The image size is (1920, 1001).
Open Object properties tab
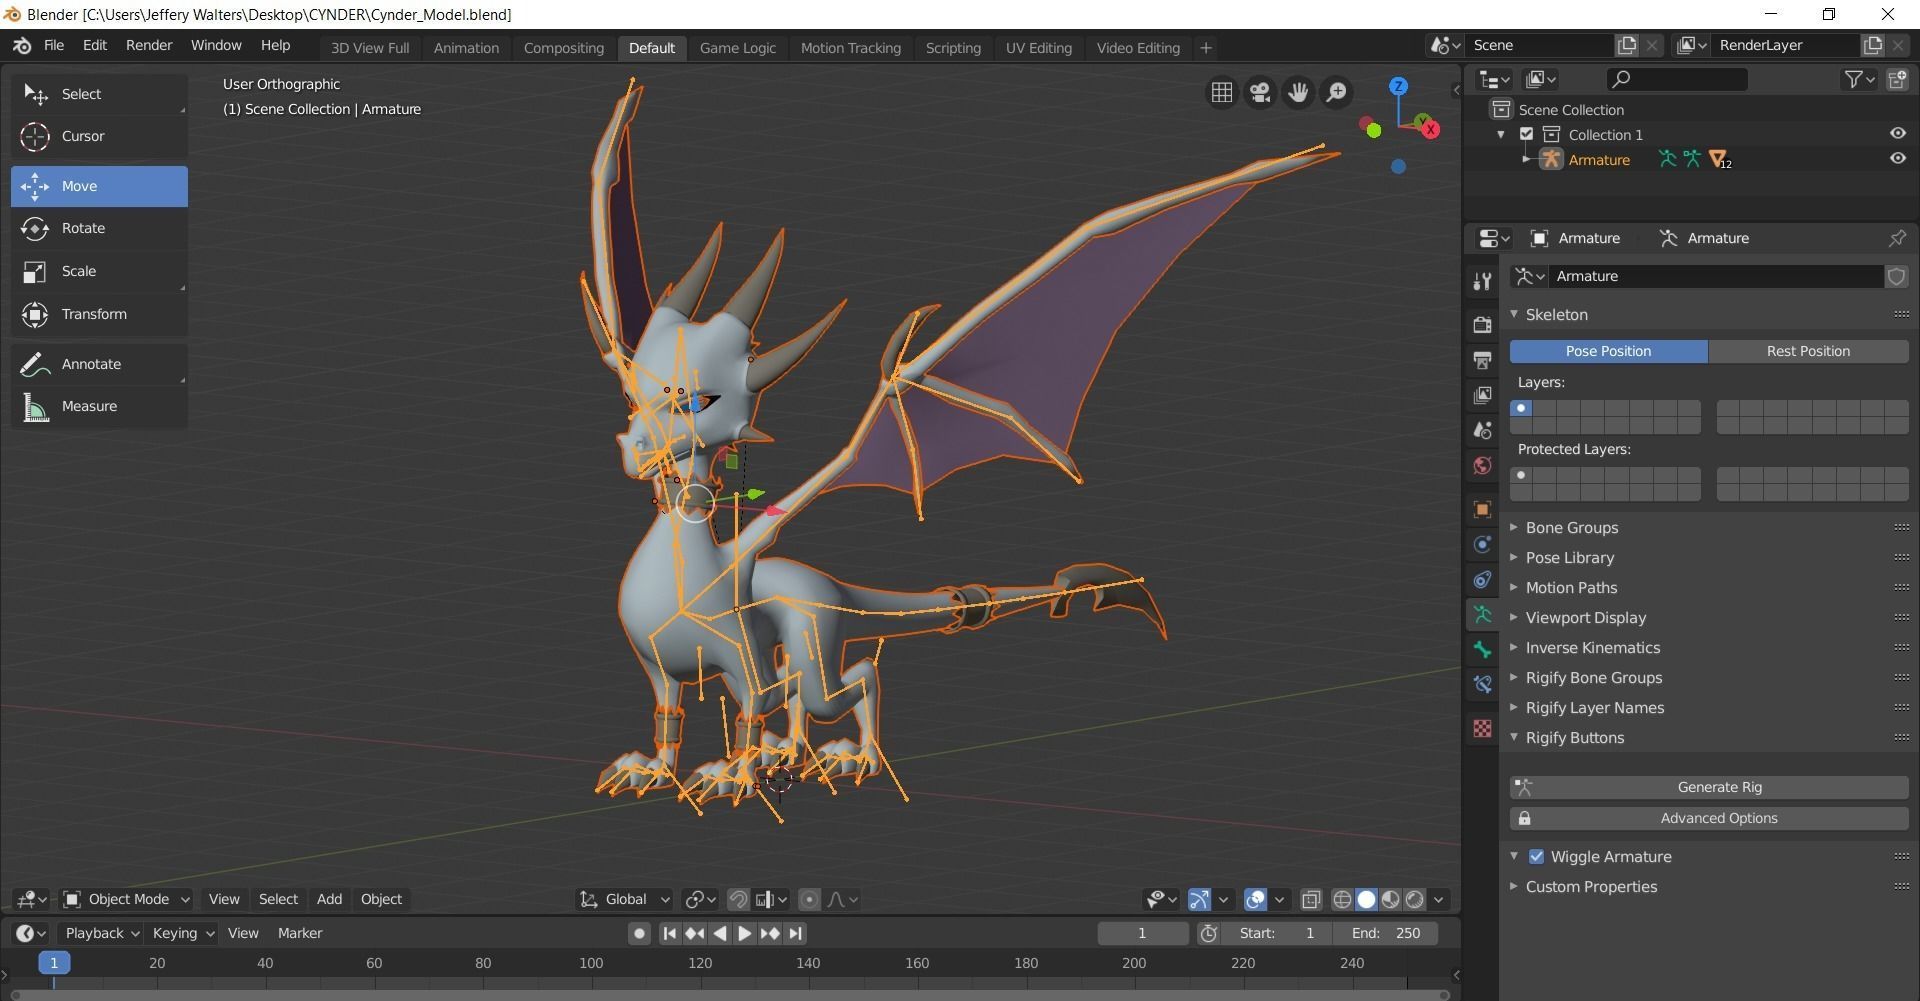[x=1482, y=509]
